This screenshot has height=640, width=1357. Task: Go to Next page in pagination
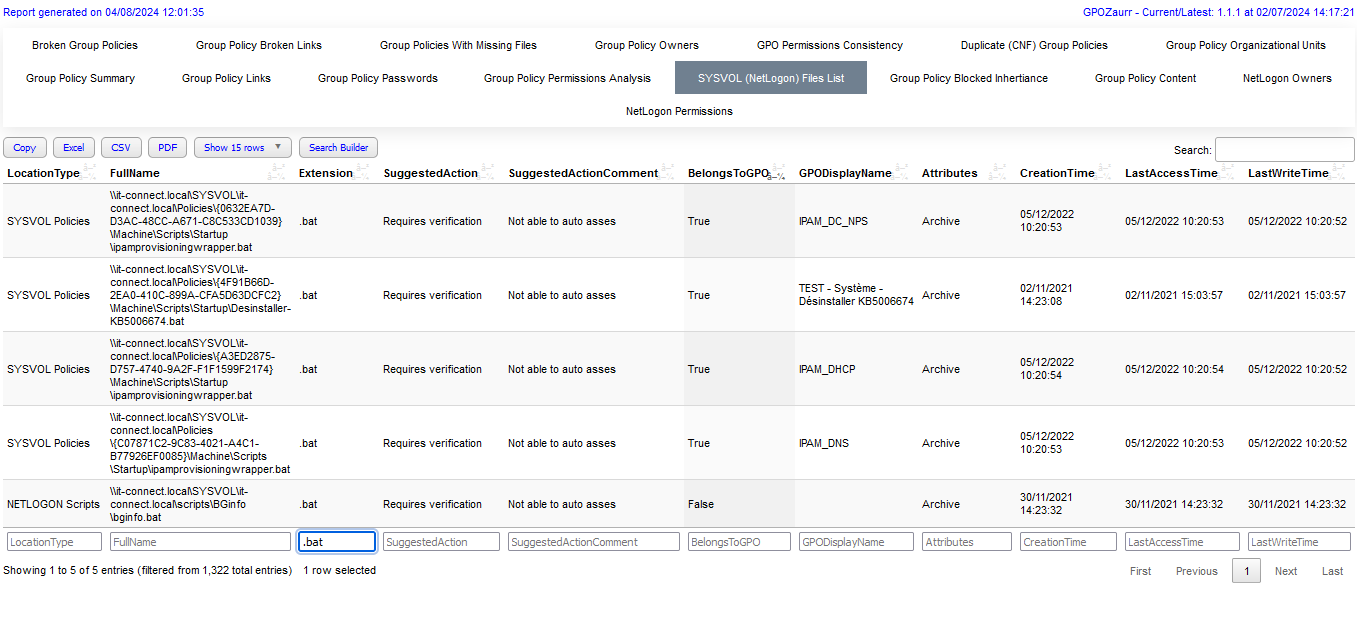tap(1285, 571)
